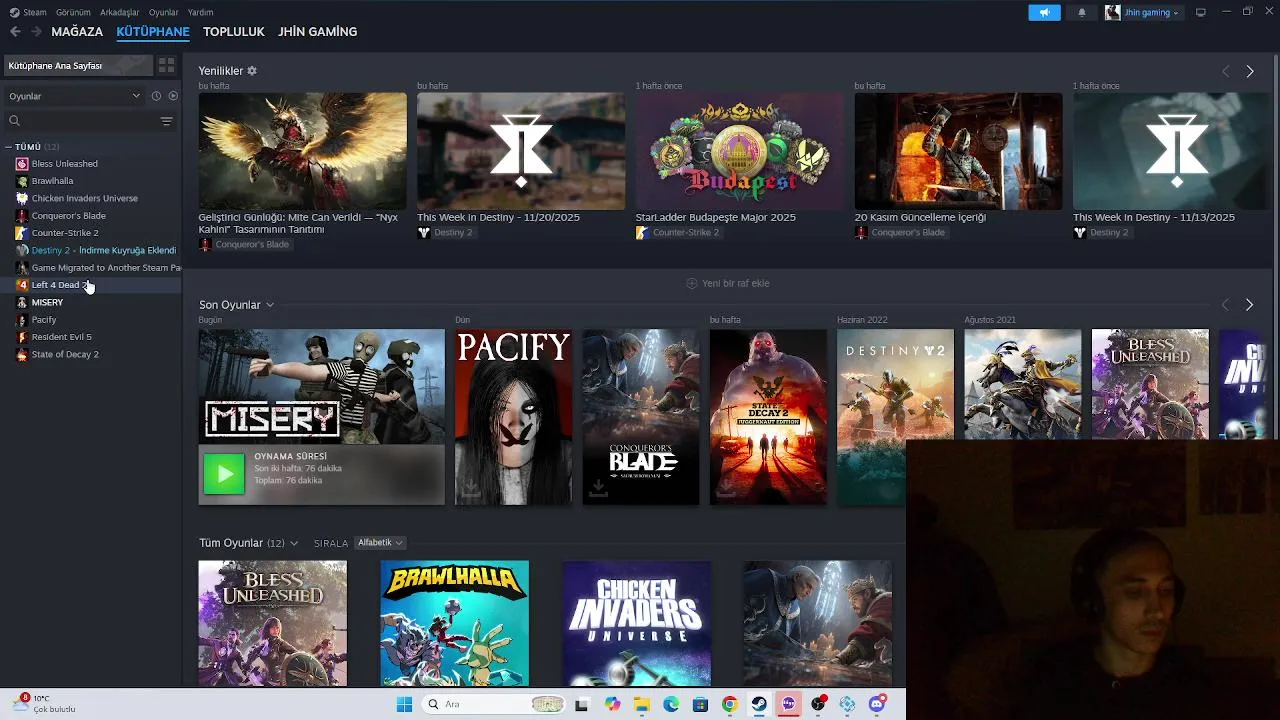Screen dimensions: 1280x720
Task: Open the Yardım menu
Action: pyautogui.click(x=200, y=12)
